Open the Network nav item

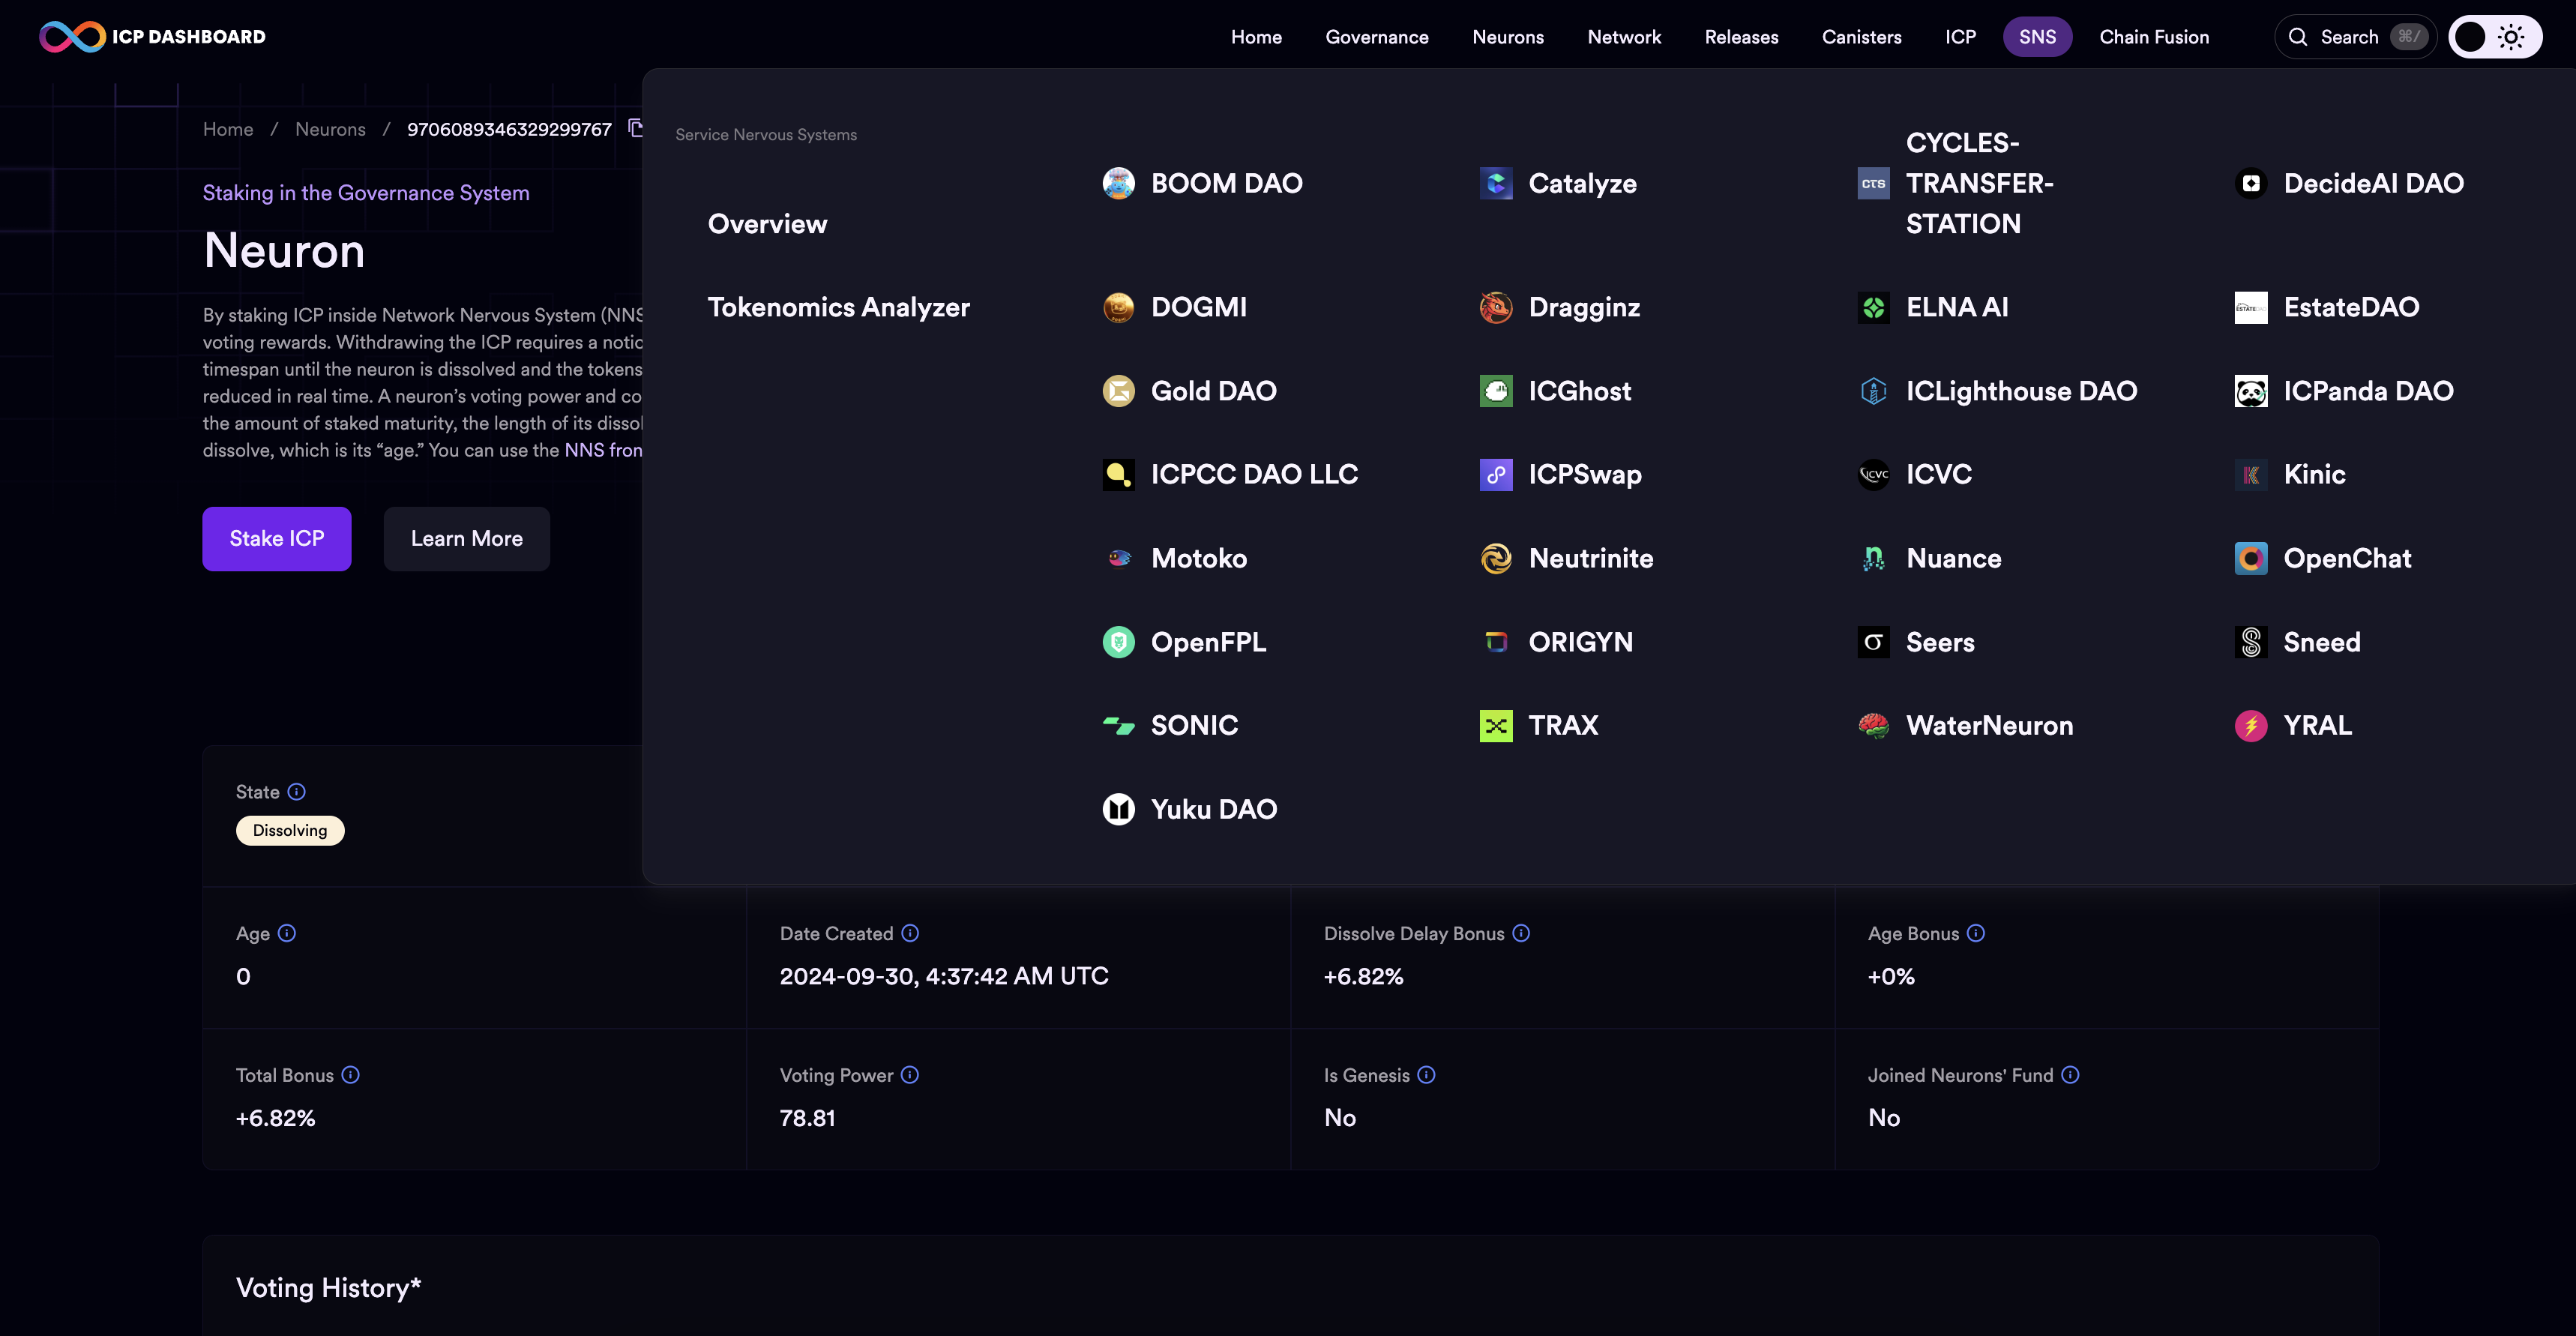tap(1624, 37)
